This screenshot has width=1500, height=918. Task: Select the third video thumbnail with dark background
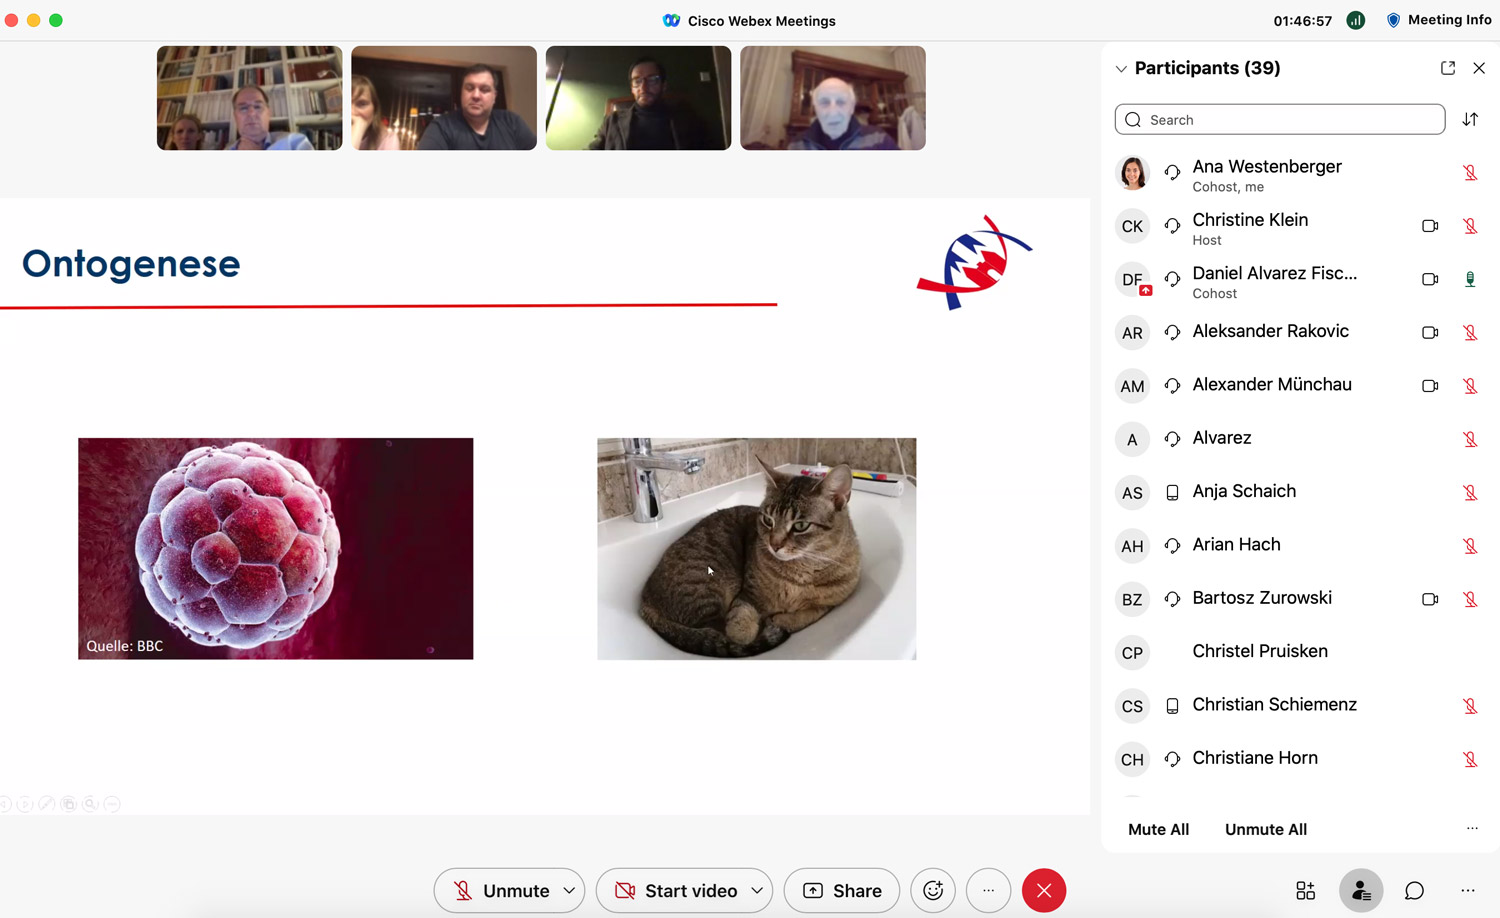[x=638, y=98]
